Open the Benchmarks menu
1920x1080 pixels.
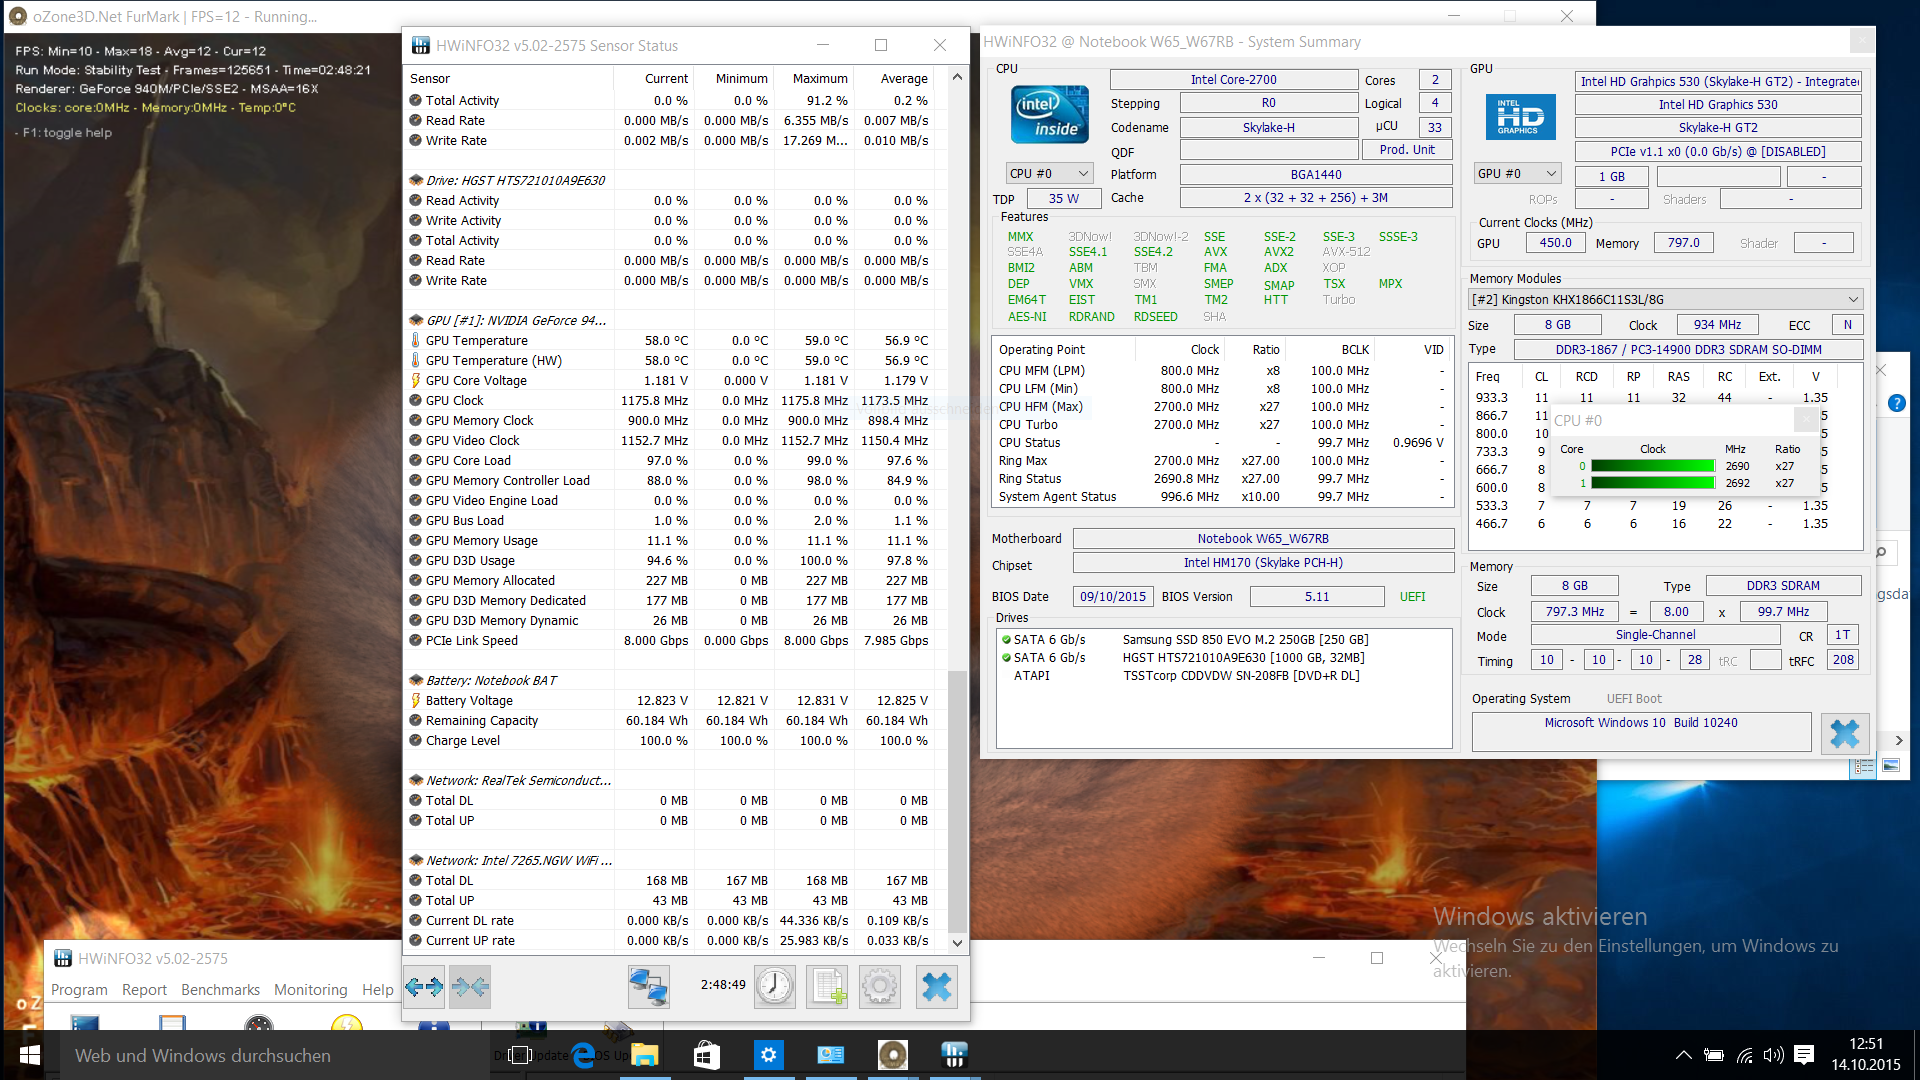pyautogui.click(x=220, y=990)
